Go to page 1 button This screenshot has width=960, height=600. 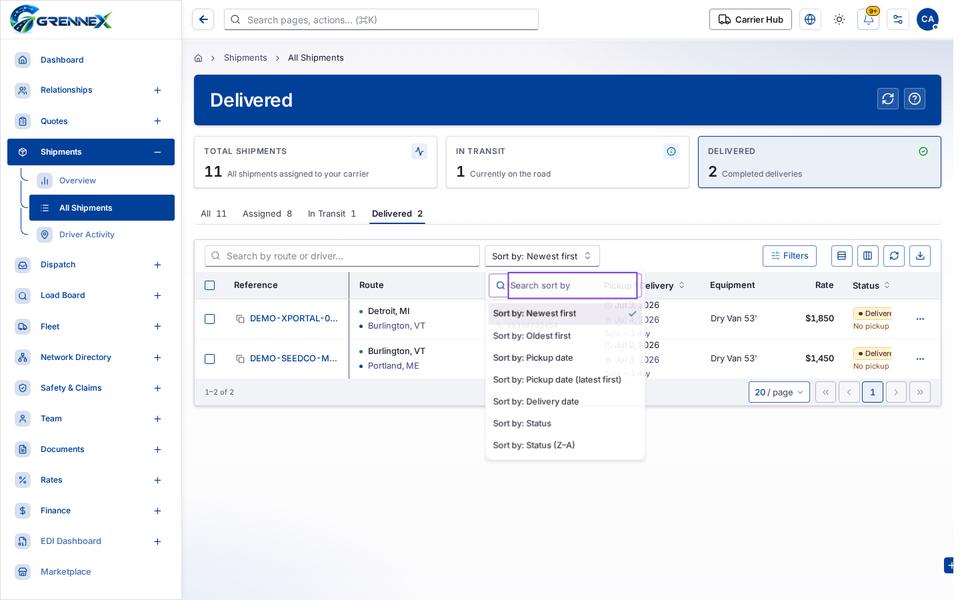[x=872, y=392]
